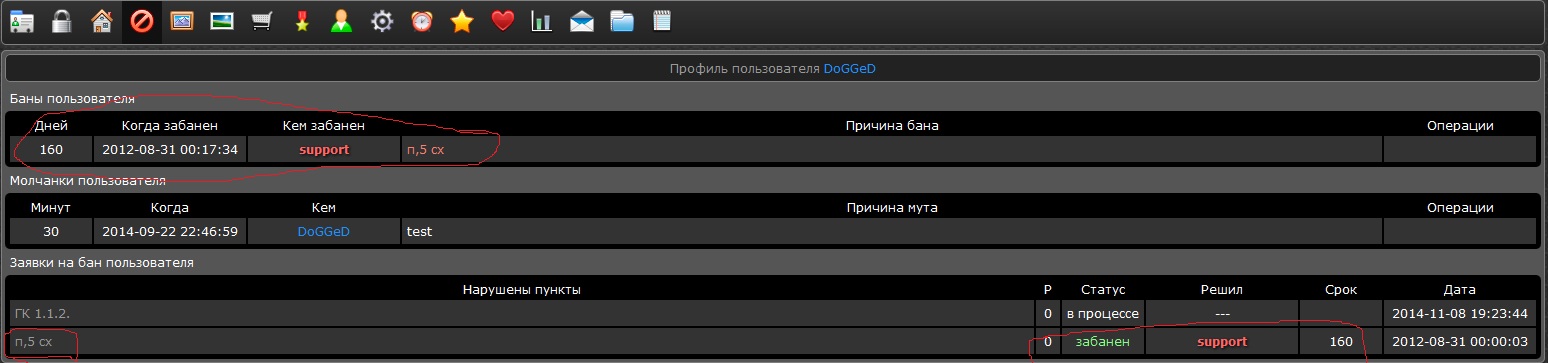Image resolution: width=1548 pixels, height=363 pixels.
Task: Click the red heart icon
Action: tap(502, 21)
